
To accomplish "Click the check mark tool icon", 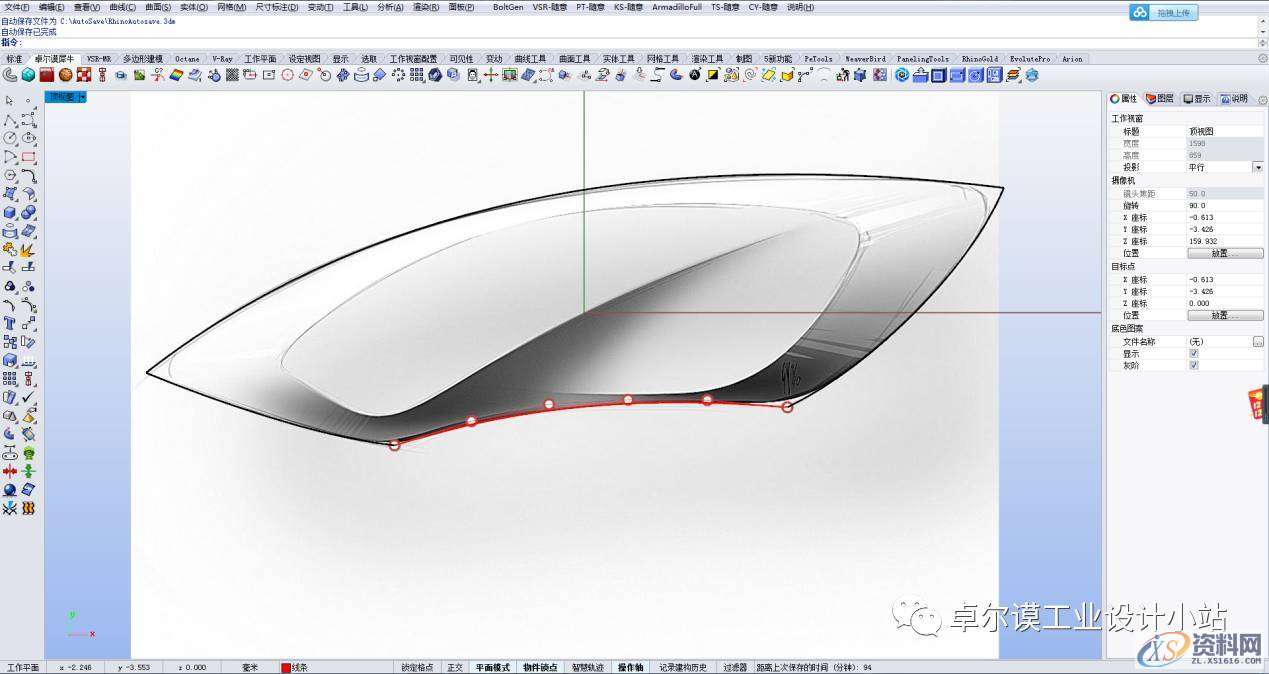I will [28, 397].
